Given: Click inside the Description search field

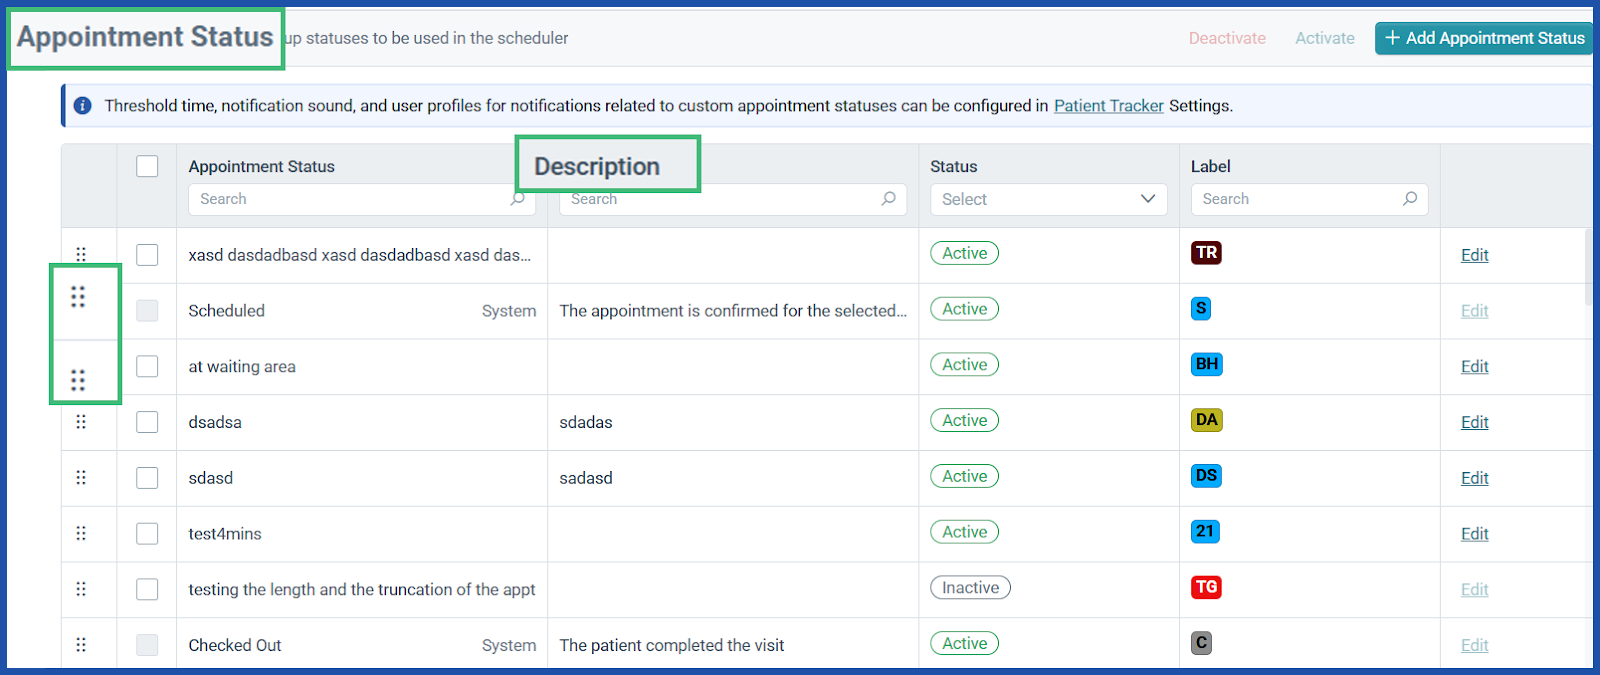Looking at the screenshot, I should point(720,199).
